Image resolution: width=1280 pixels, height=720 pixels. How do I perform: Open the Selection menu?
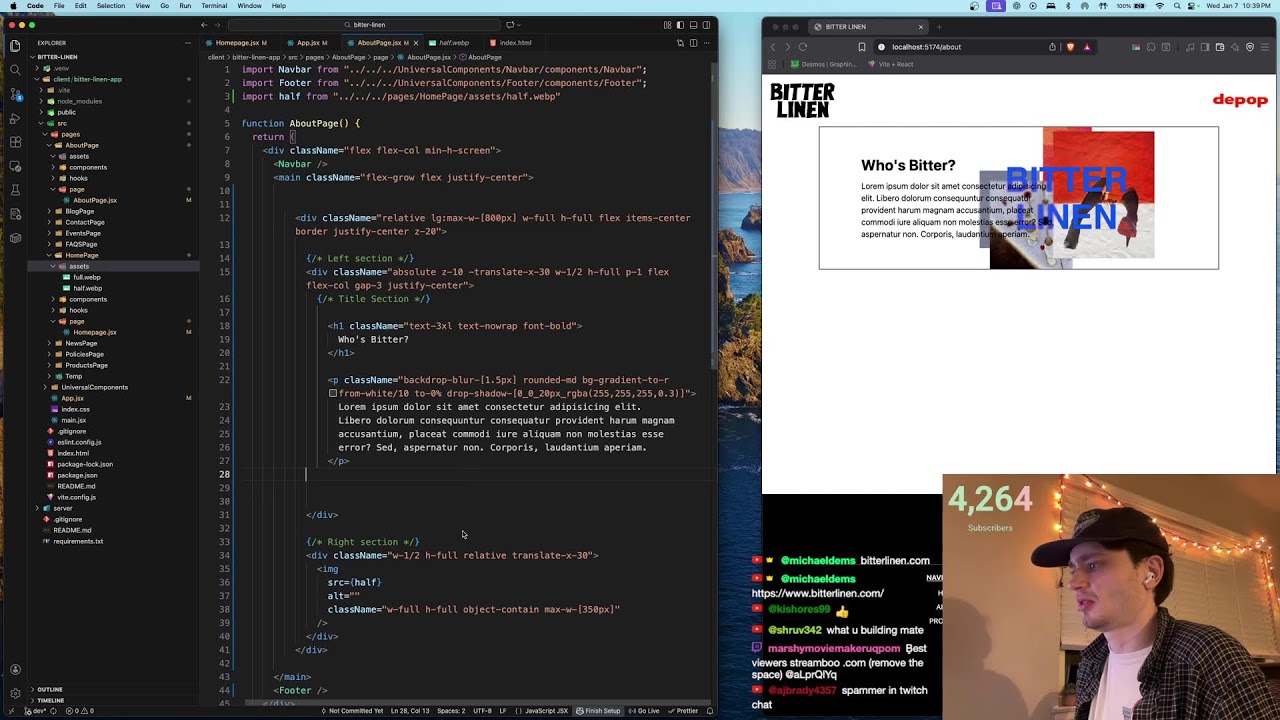pyautogui.click(x=111, y=6)
